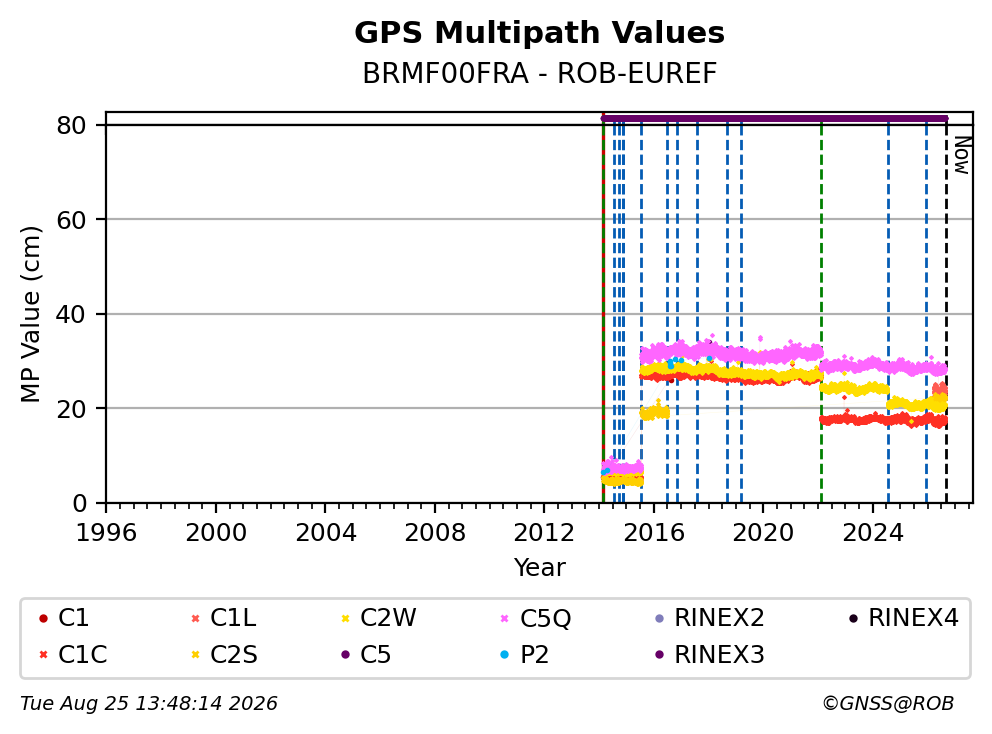This screenshot has height=734, width=992.
Task: Click the Year axis label
Action: coord(539,567)
